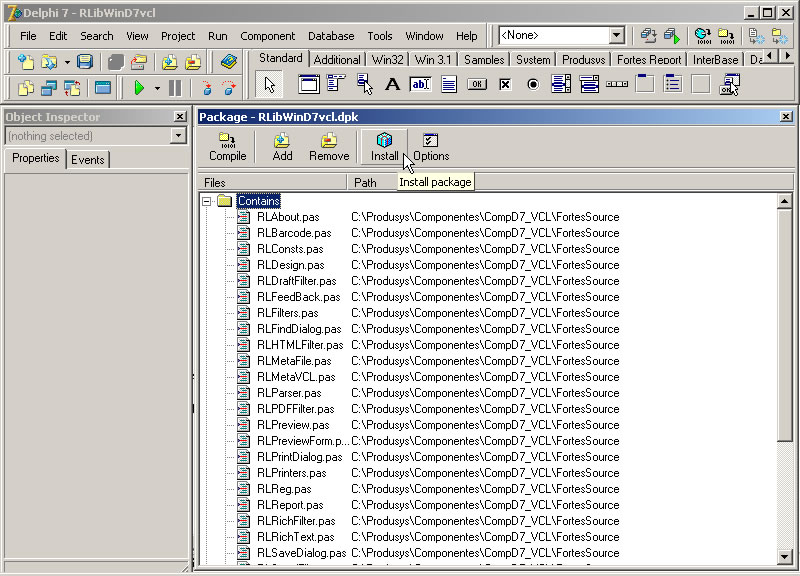Switch to the Events tab in Object Inspector
The height and width of the screenshot is (576, 800).
[89, 159]
